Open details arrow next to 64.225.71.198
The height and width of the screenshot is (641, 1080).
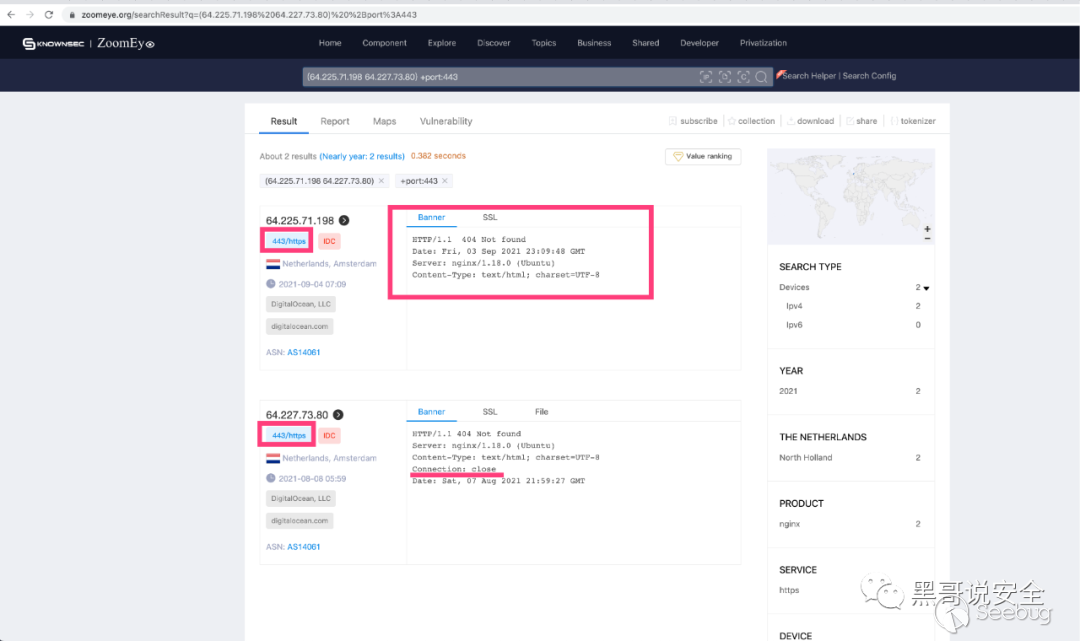344,220
